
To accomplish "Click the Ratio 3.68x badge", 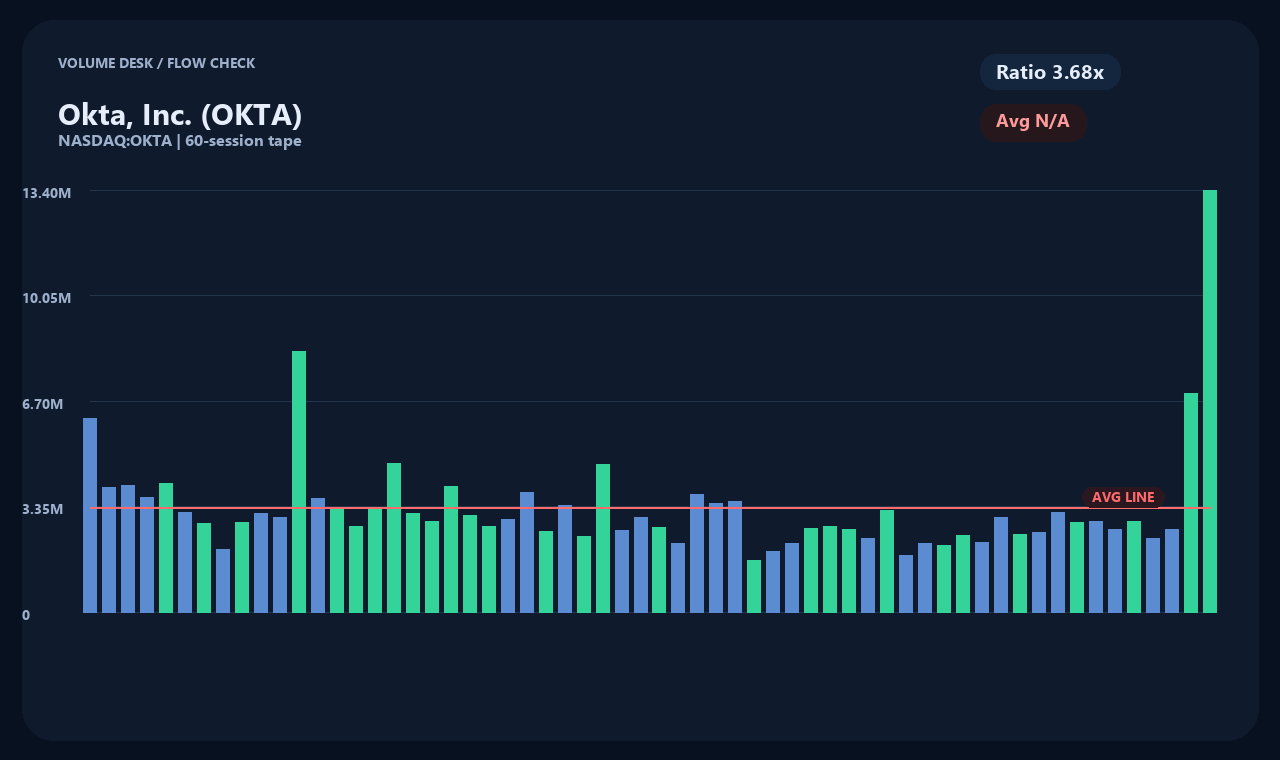I will (1050, 72).
